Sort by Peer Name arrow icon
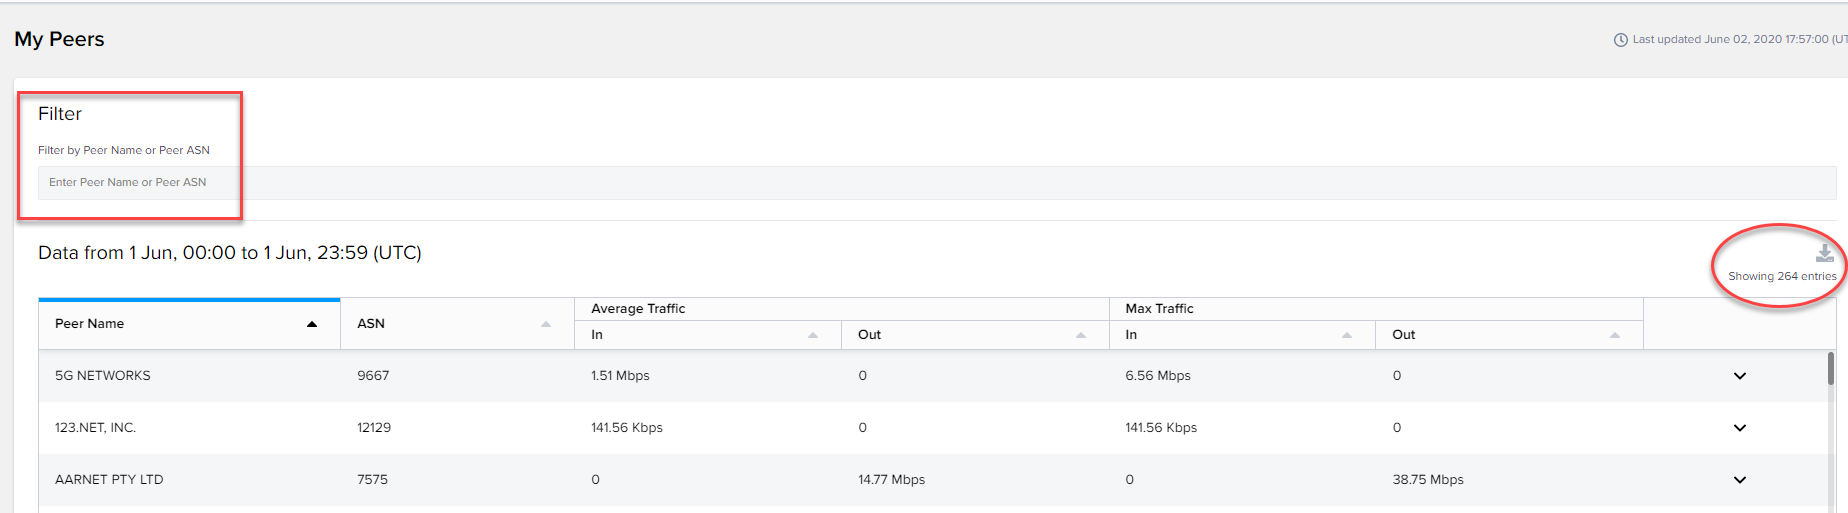Image resolution: width=1848 pixels, height=513 pixels. (312, 324)
